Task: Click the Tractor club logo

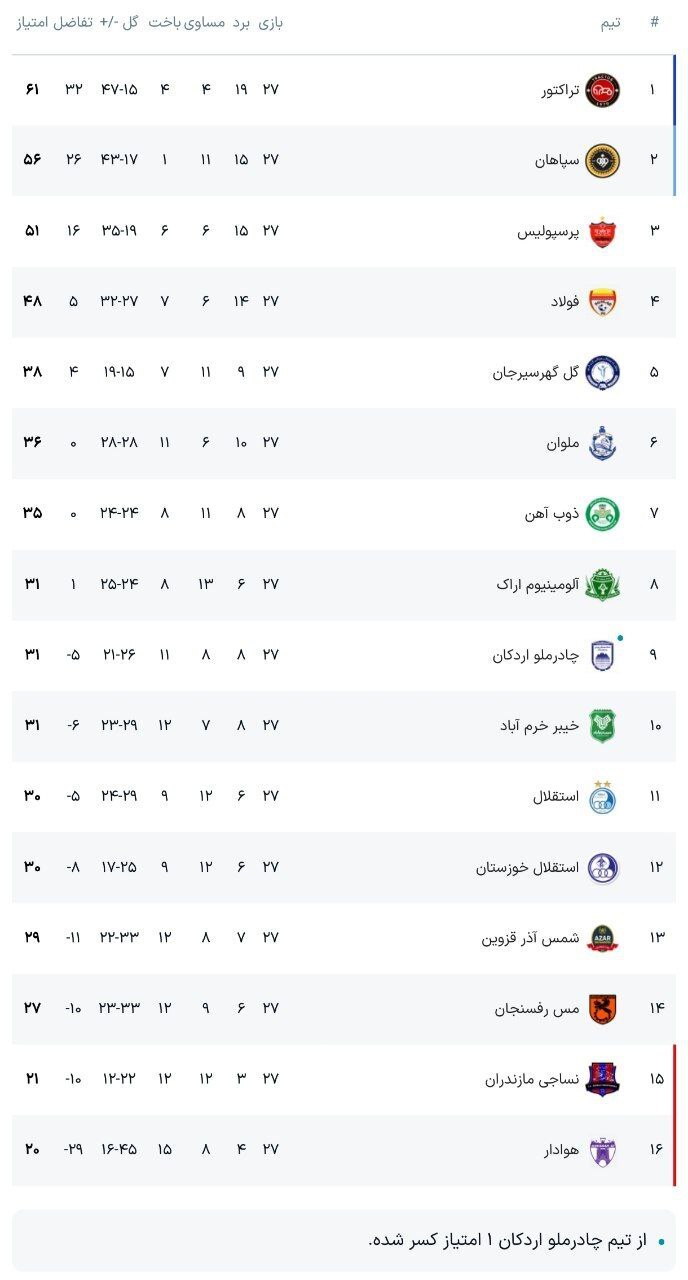Action: tap(602, 89)
